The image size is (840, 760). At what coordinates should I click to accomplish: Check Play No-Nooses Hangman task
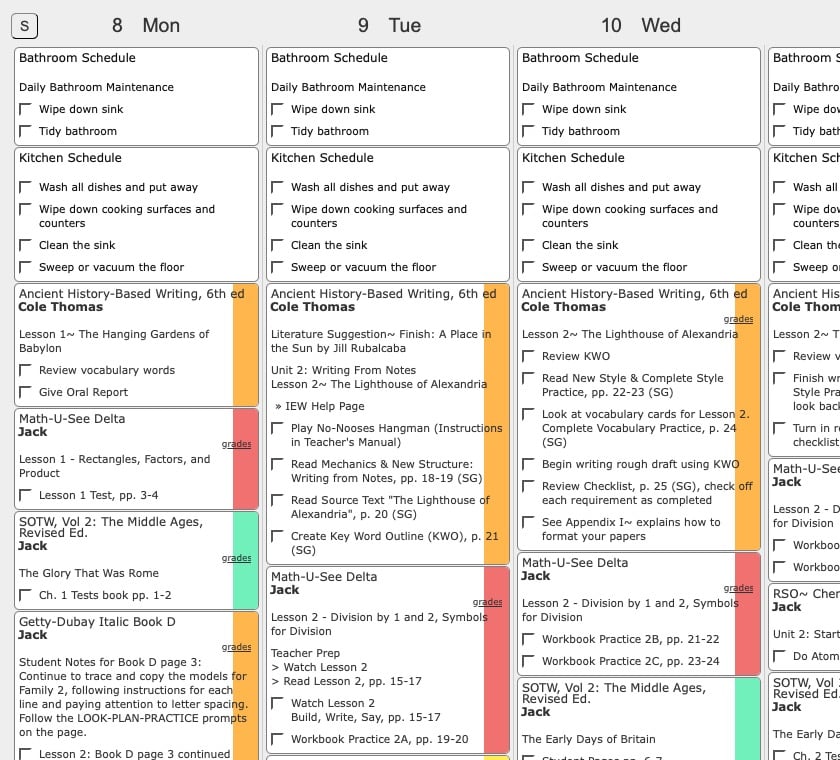point(277,428)
